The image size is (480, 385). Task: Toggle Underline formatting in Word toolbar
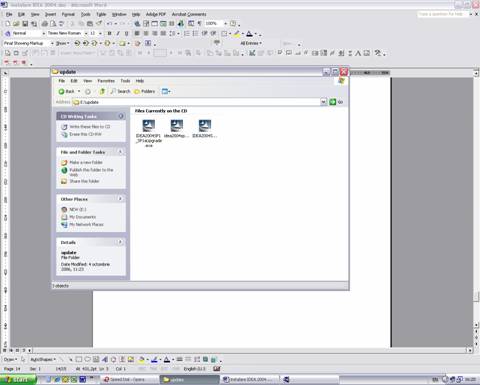click(126, 33)
